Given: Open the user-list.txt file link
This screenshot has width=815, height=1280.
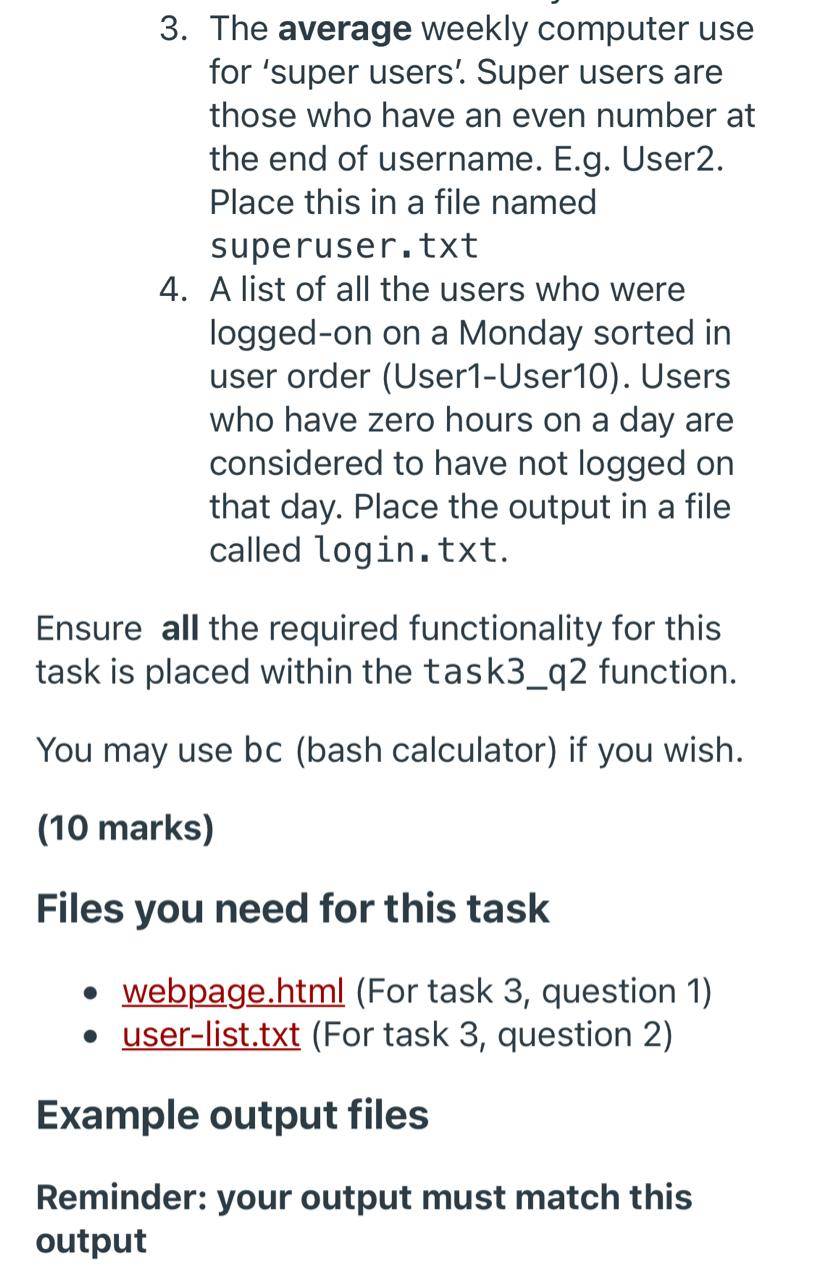Looking at the screenshot, I should pyautogui.click(x=211, y=1034).
